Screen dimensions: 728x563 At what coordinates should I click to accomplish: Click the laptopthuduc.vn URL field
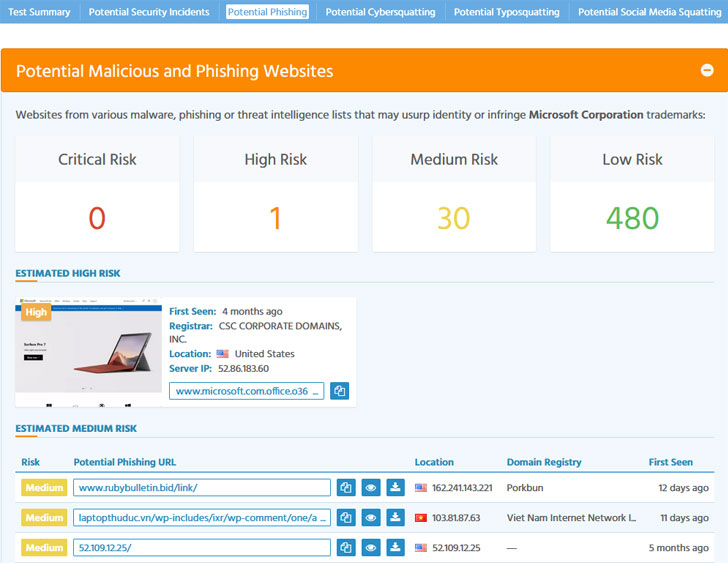pos(202,518)
